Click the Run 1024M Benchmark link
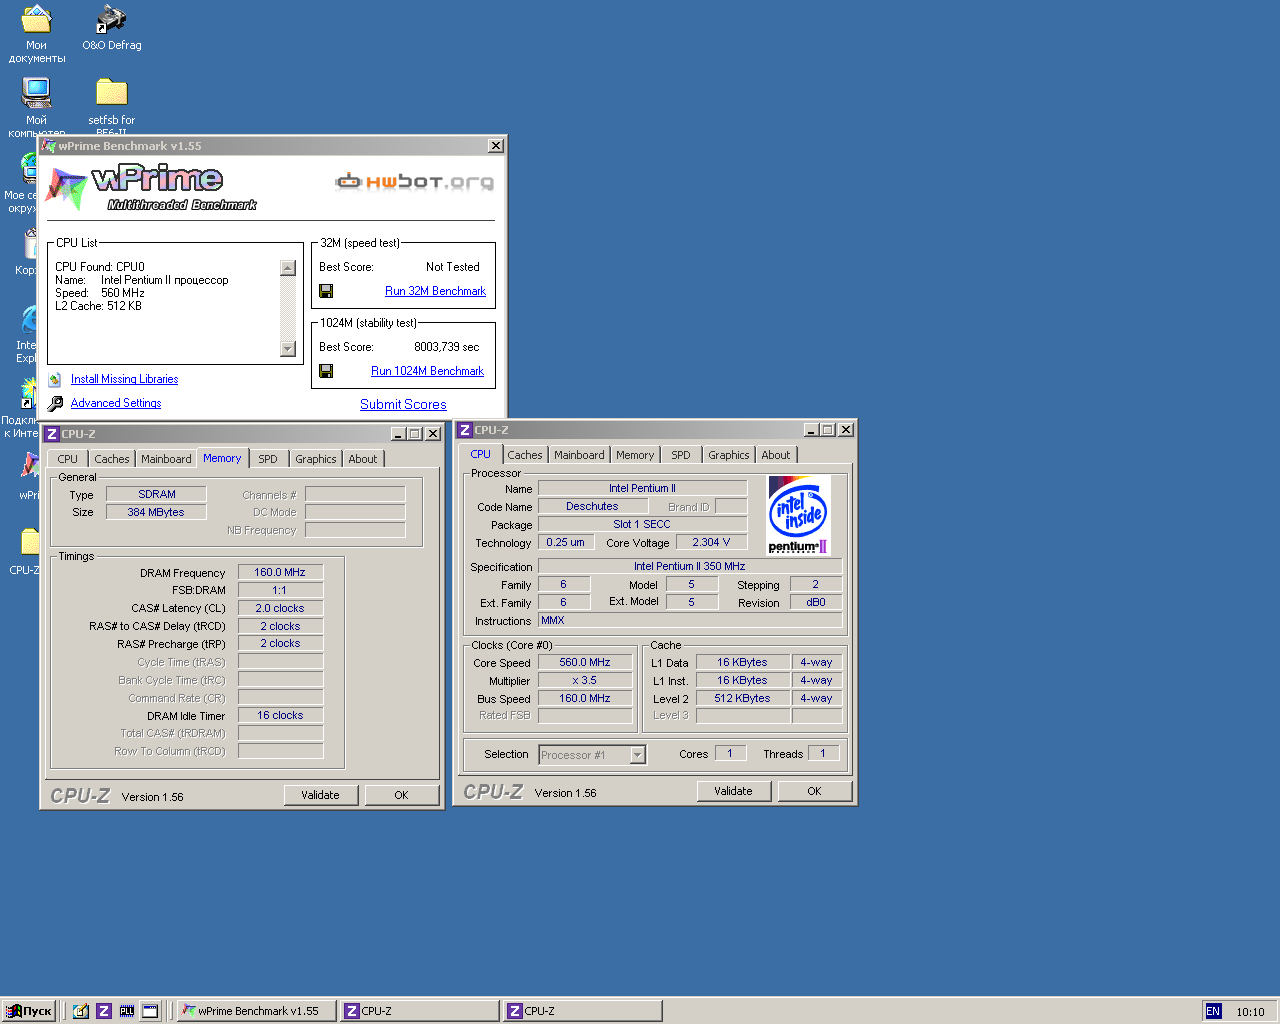 tap(427, 371)
